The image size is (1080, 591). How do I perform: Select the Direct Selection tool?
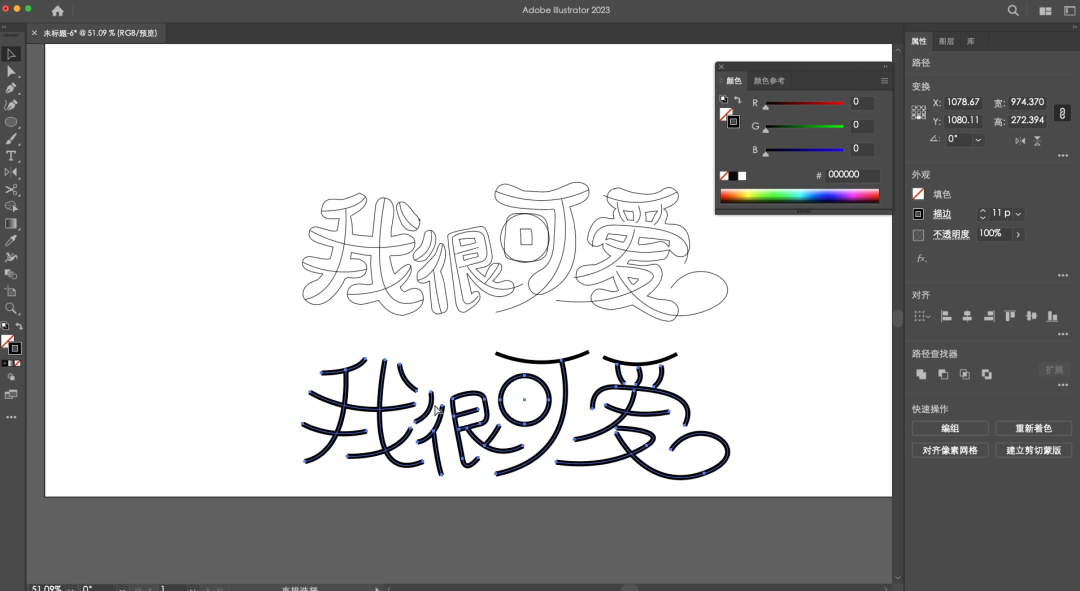click(x=11, y=71)
